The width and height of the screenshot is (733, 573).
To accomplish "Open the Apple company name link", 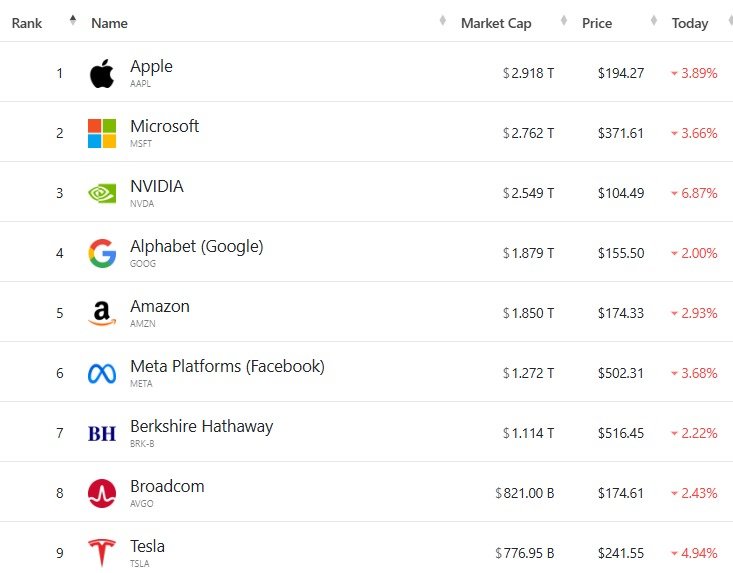I will (x=151, y=66).
